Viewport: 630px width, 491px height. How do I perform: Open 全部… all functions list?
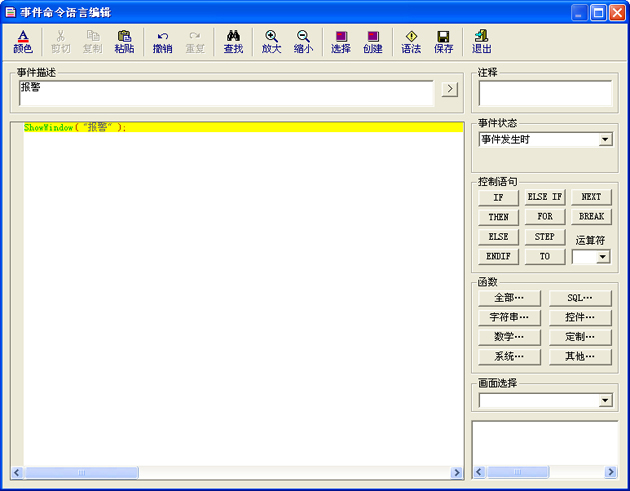[509, 298]
